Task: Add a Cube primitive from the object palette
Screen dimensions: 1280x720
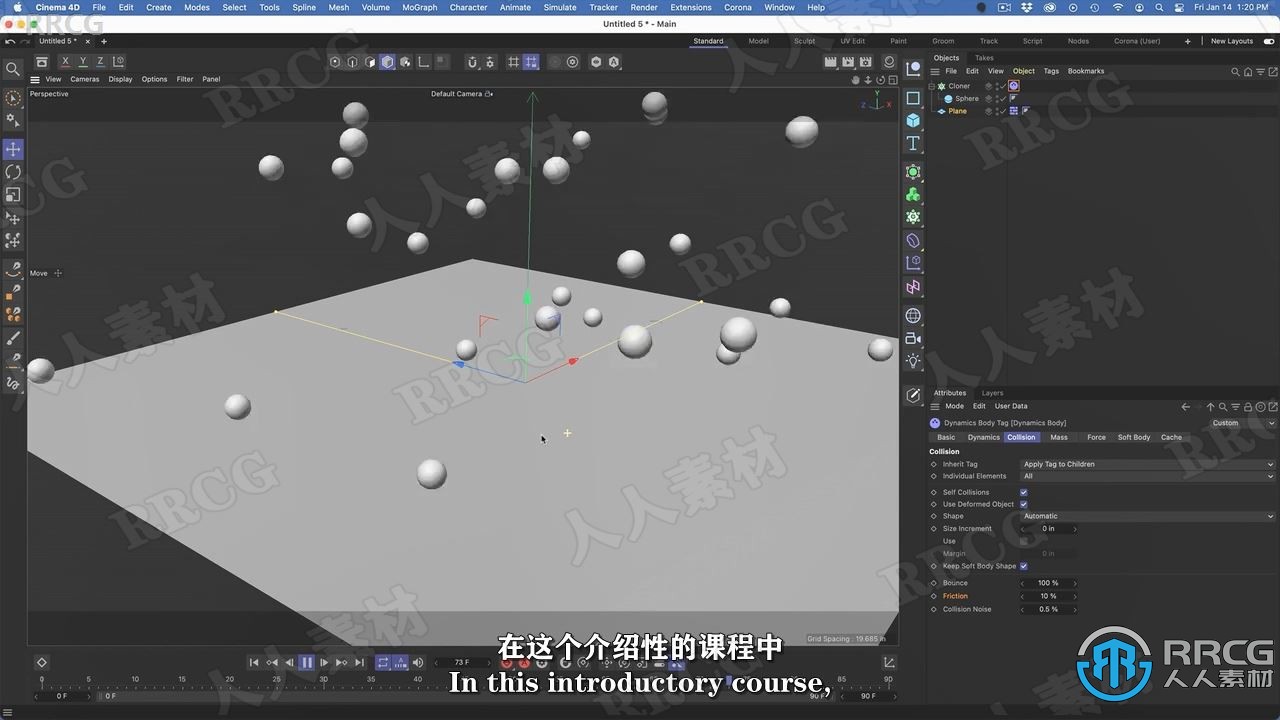Action: pyautogui.click(x=913, y=120)
